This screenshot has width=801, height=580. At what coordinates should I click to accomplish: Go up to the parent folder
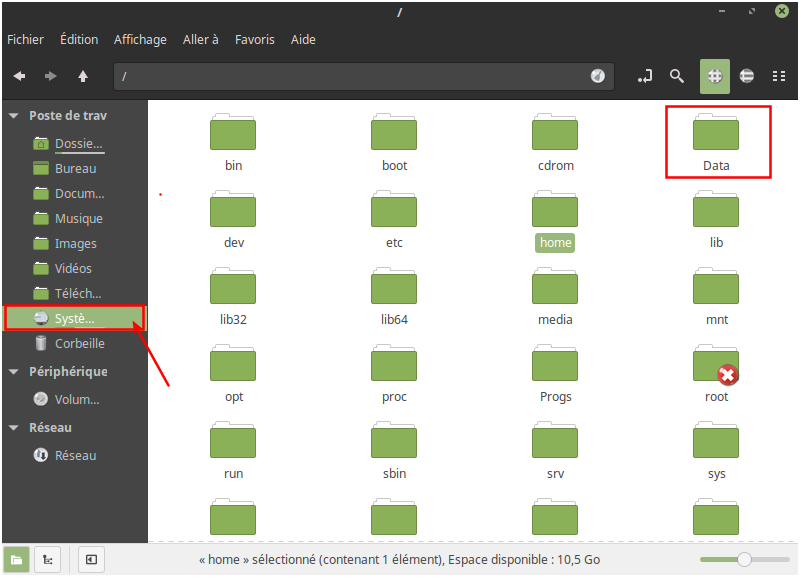point(83,76)
